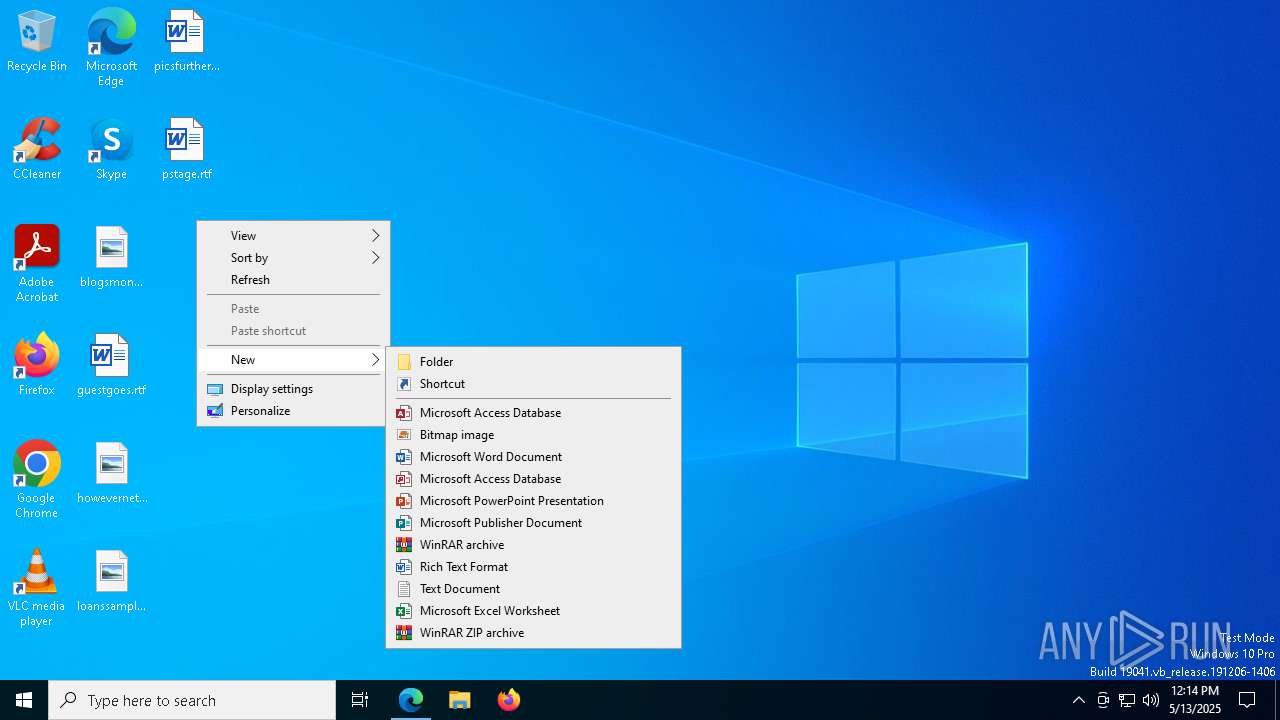1280x720 pixels.
Task: Open the New submenu entry
Action: [x=293, y=360]
